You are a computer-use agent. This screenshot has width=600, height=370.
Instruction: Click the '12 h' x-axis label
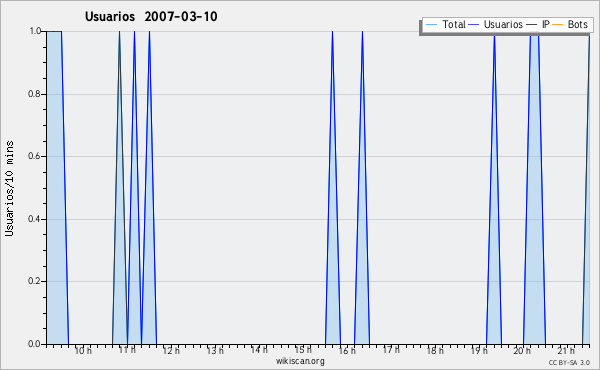pos(171,350)
